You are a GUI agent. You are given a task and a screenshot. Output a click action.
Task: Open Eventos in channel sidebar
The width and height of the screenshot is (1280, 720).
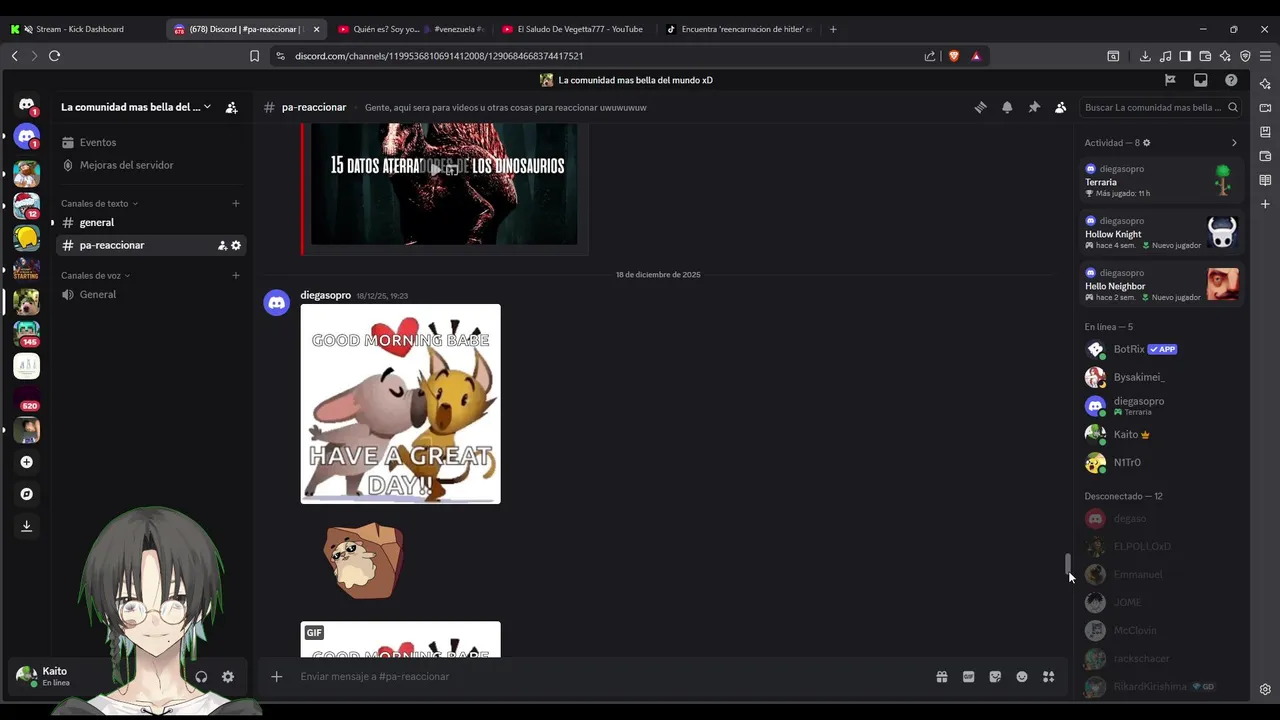150,143
